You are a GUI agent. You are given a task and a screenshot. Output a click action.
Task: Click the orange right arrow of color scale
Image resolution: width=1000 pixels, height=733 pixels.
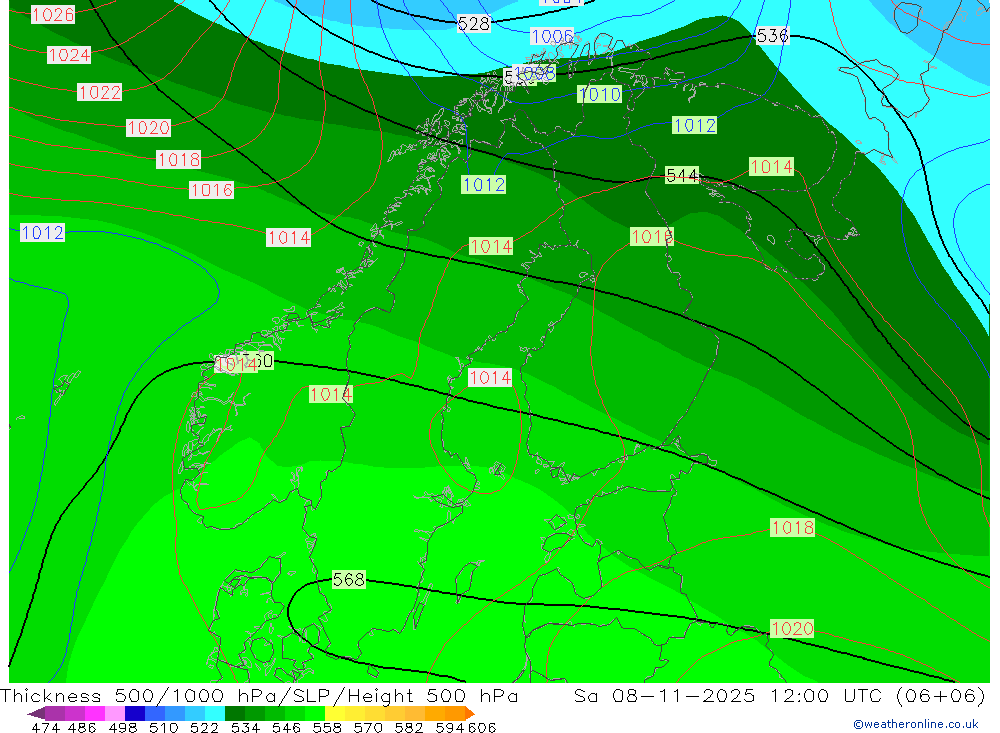pyautogui.click(x=470, y=713)
